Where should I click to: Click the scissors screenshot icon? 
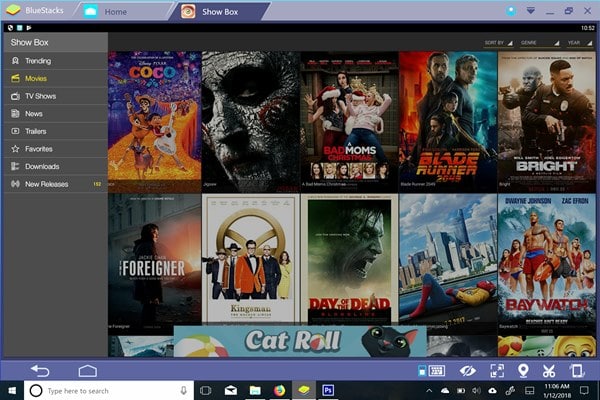point(549,371)
